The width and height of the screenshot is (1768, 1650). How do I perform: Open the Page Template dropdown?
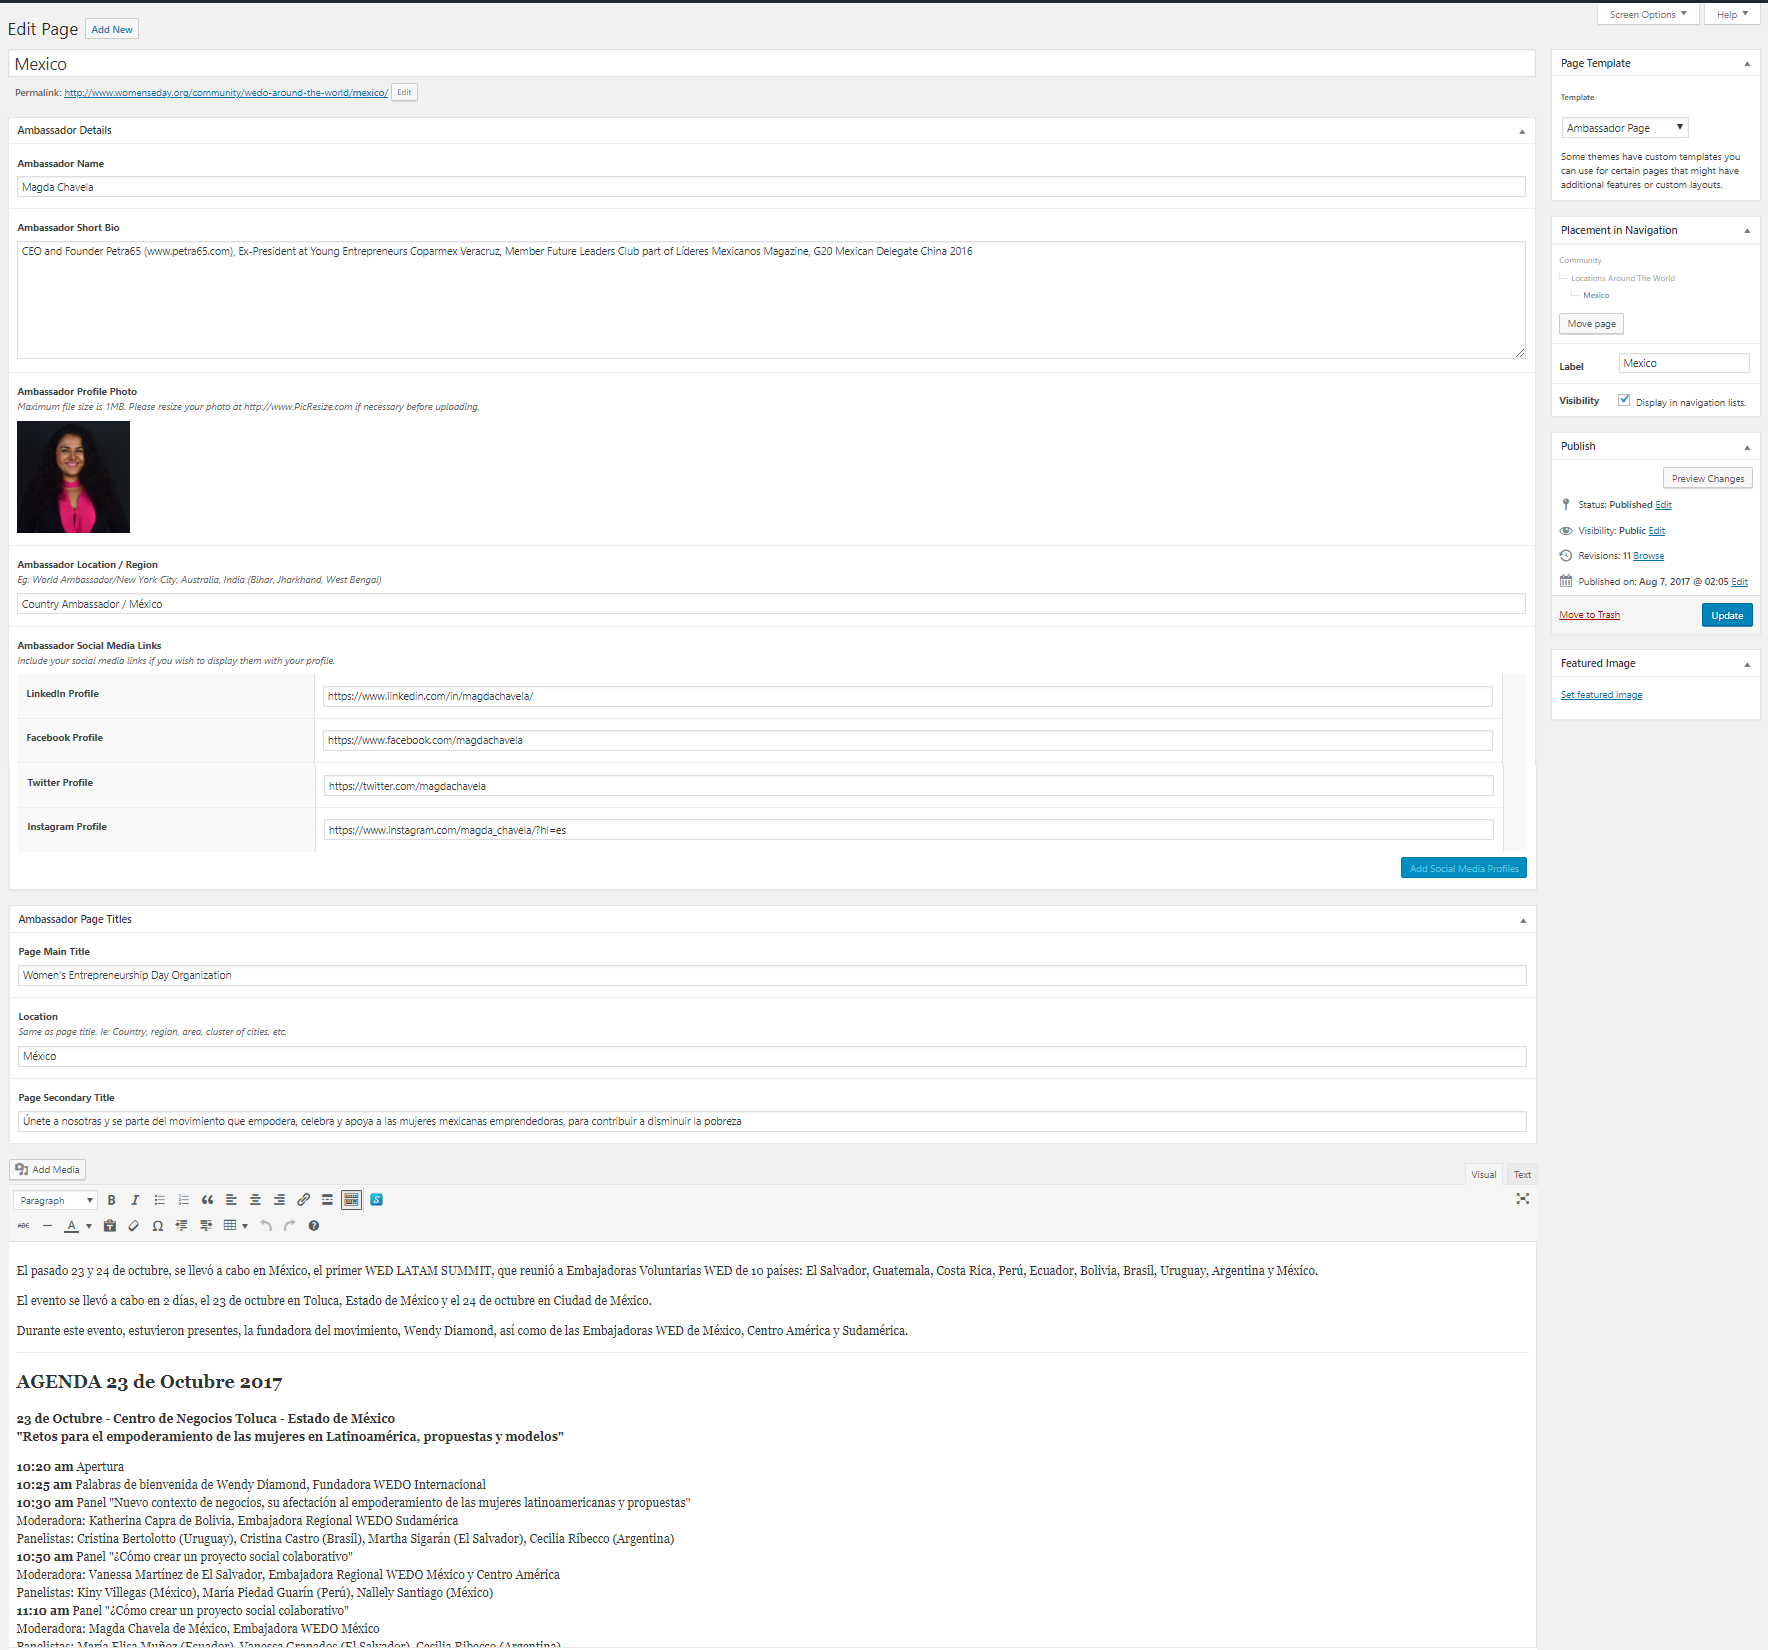(x=1623, y=127)
